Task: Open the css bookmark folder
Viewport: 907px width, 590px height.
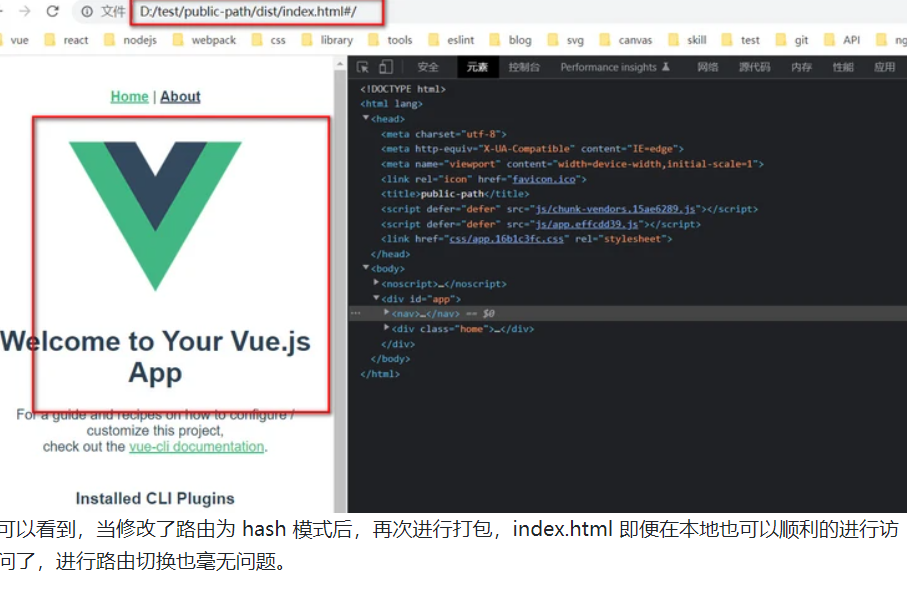Action: pos(269,40)
